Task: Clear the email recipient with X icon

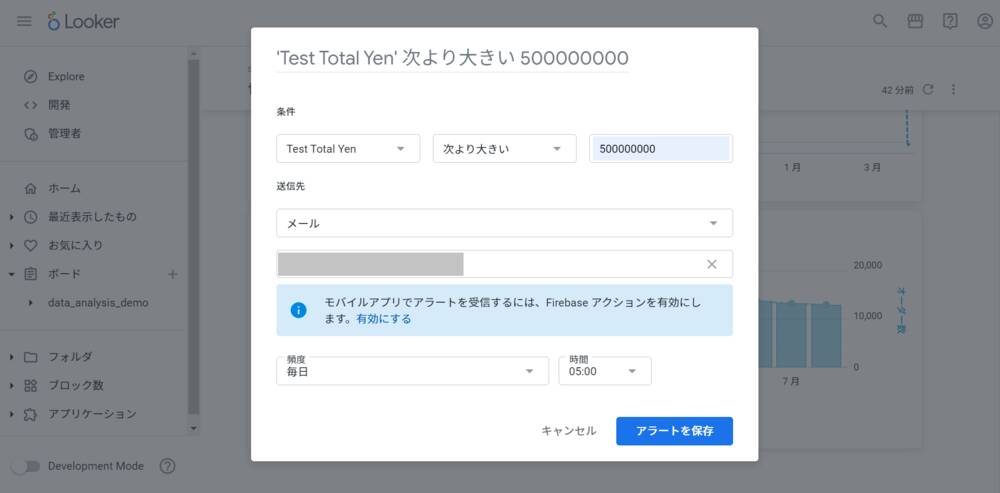Action: [x=712, y=264]
